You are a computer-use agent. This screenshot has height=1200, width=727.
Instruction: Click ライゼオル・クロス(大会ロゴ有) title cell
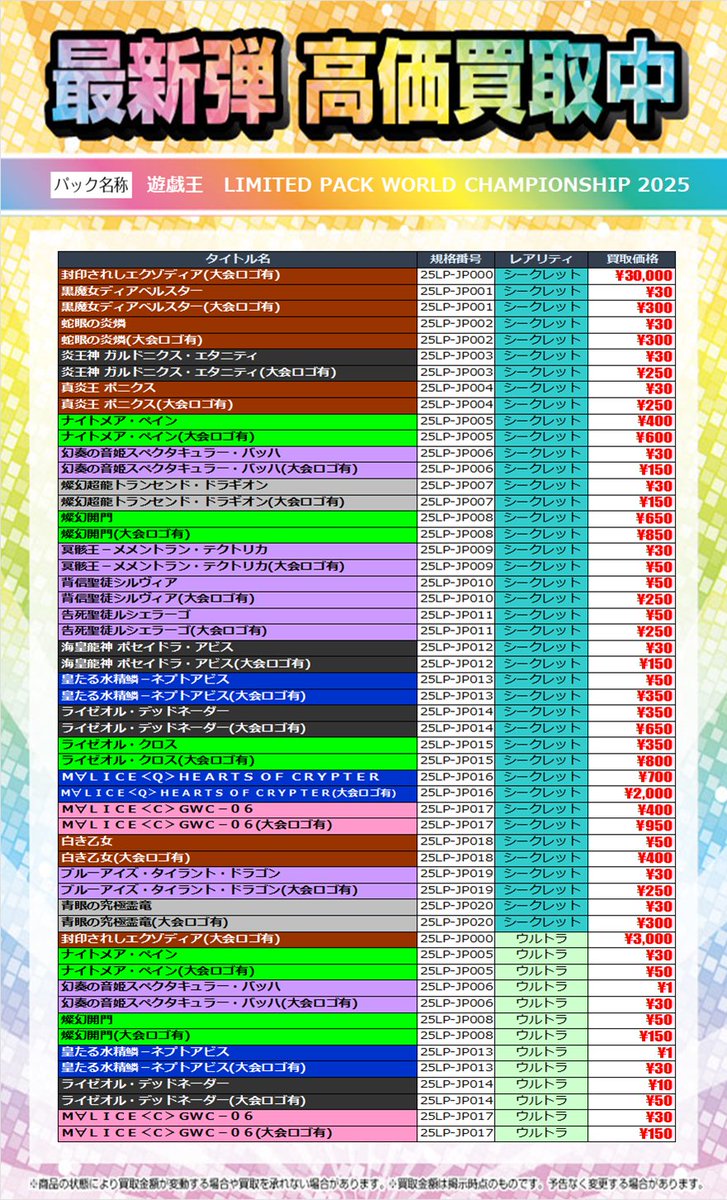[237, 761]
